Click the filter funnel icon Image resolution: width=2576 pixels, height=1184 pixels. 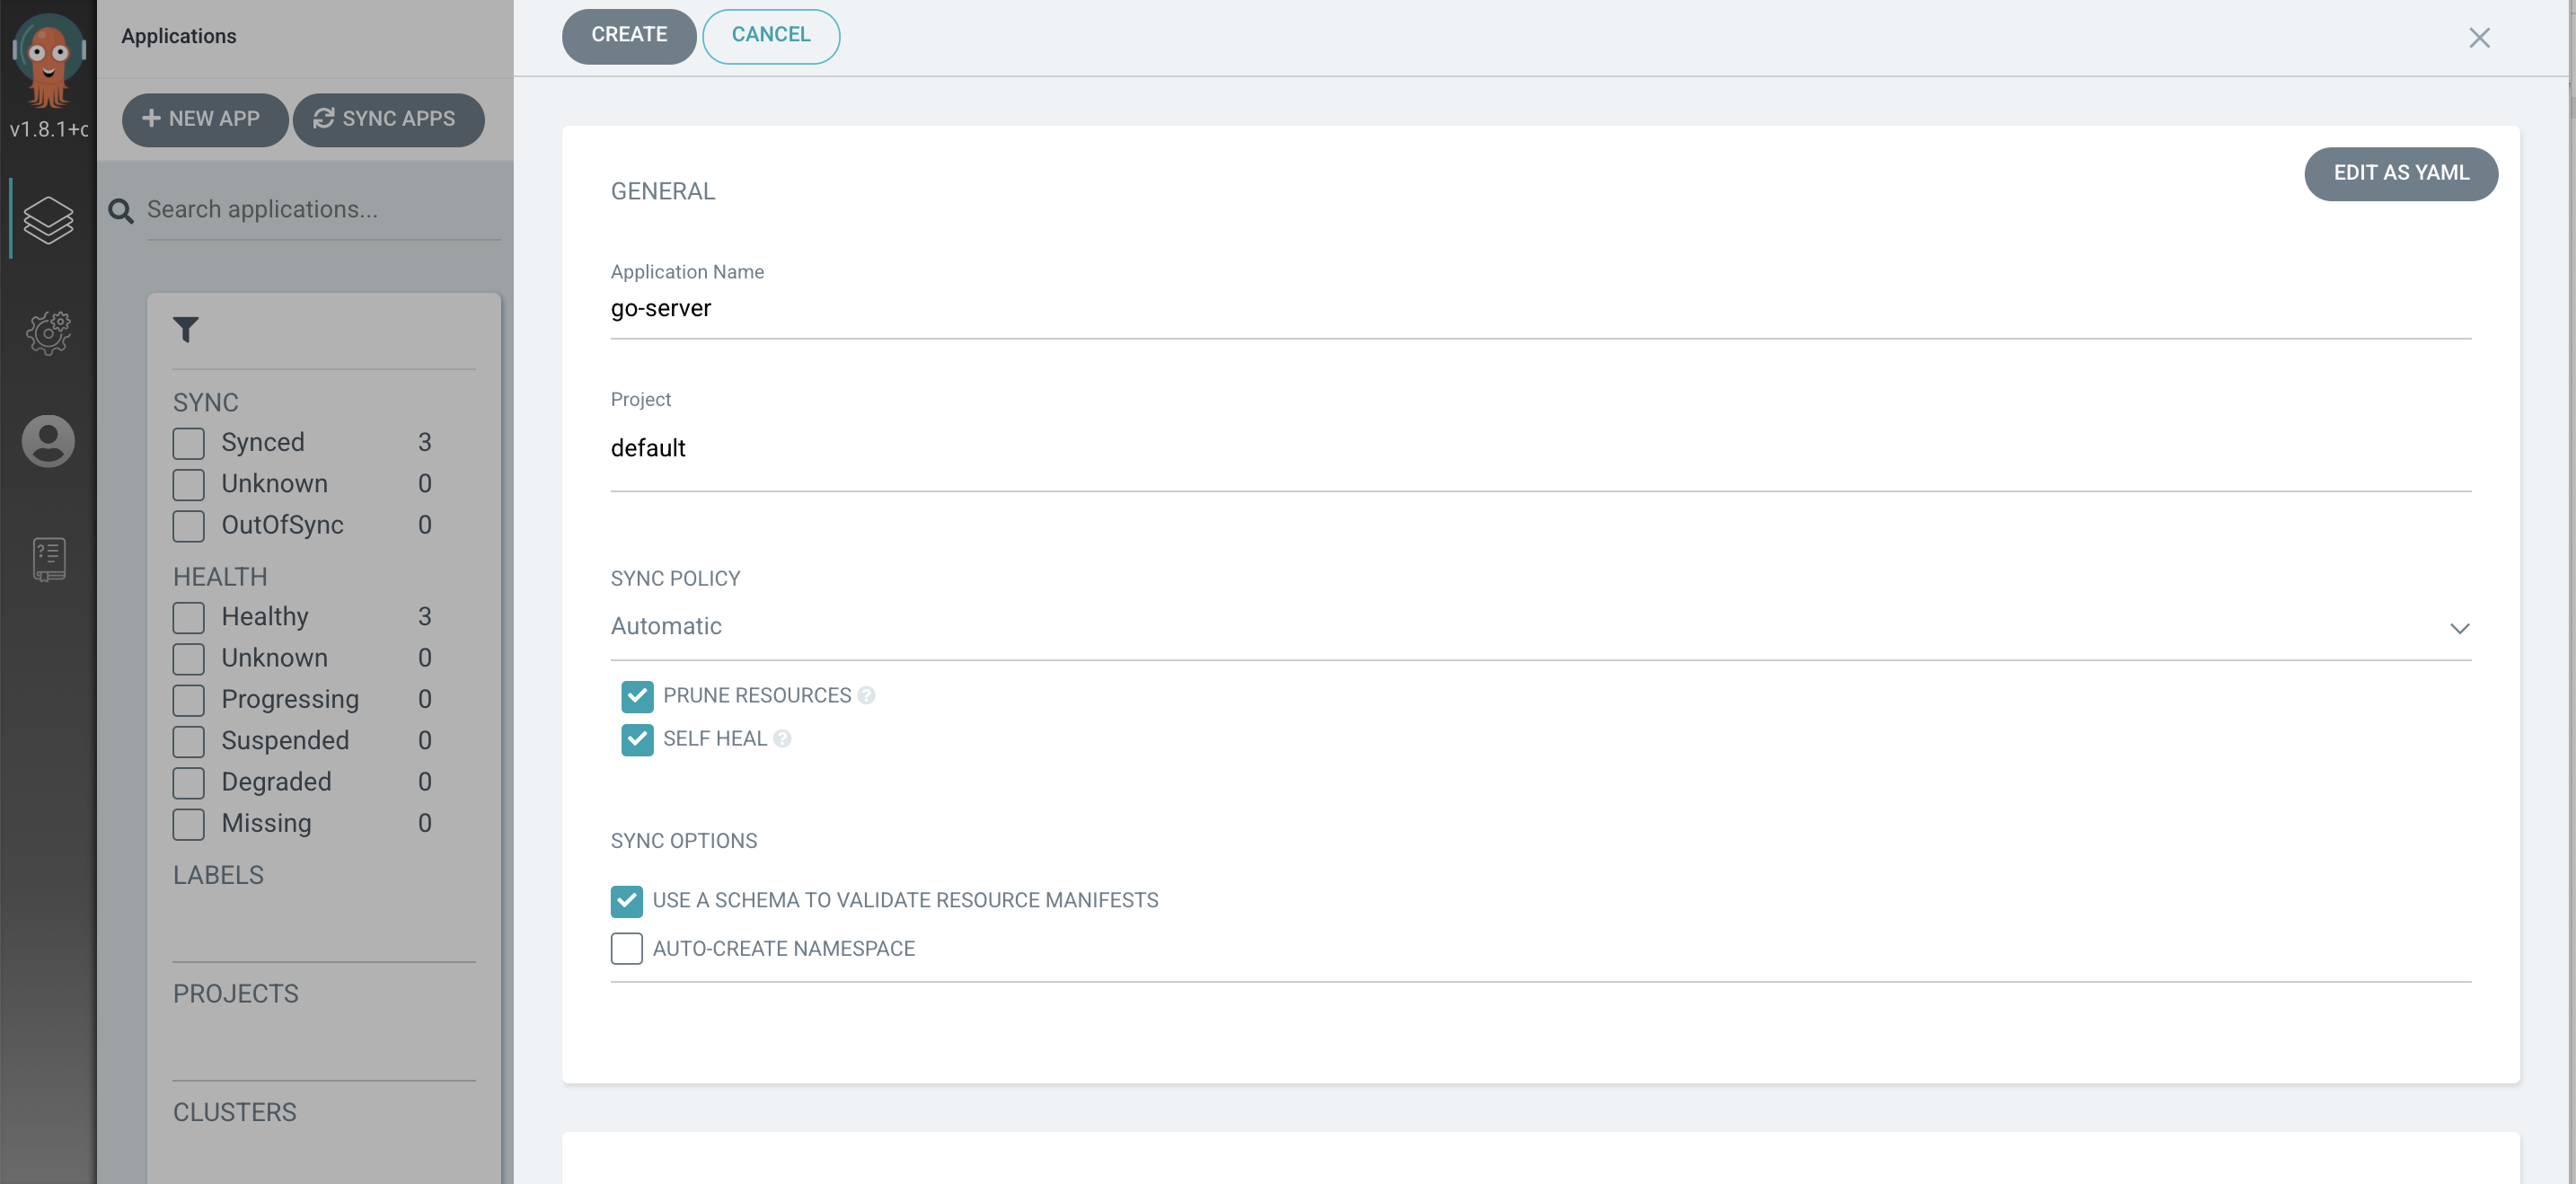pyautogui.click(x=186, y=329)
